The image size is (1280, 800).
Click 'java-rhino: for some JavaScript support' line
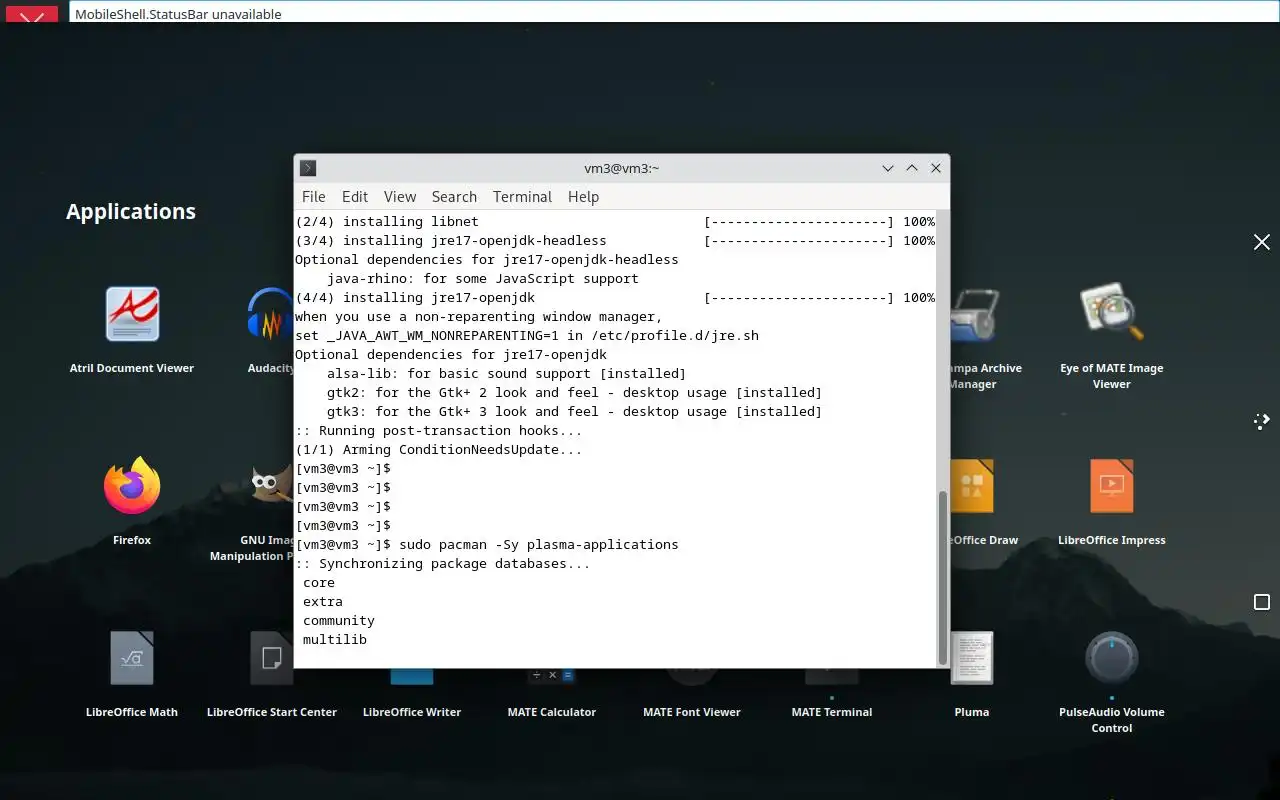[x=483, y=279]
